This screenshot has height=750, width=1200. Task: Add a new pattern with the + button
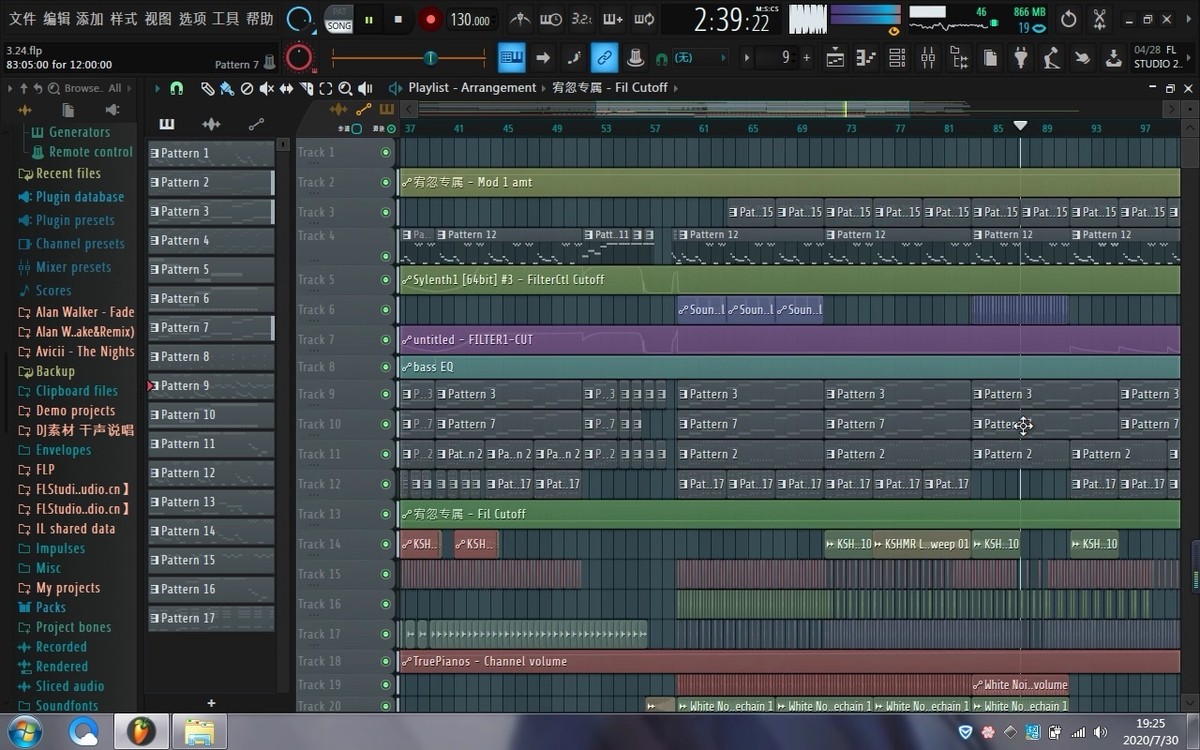(211, 704)
